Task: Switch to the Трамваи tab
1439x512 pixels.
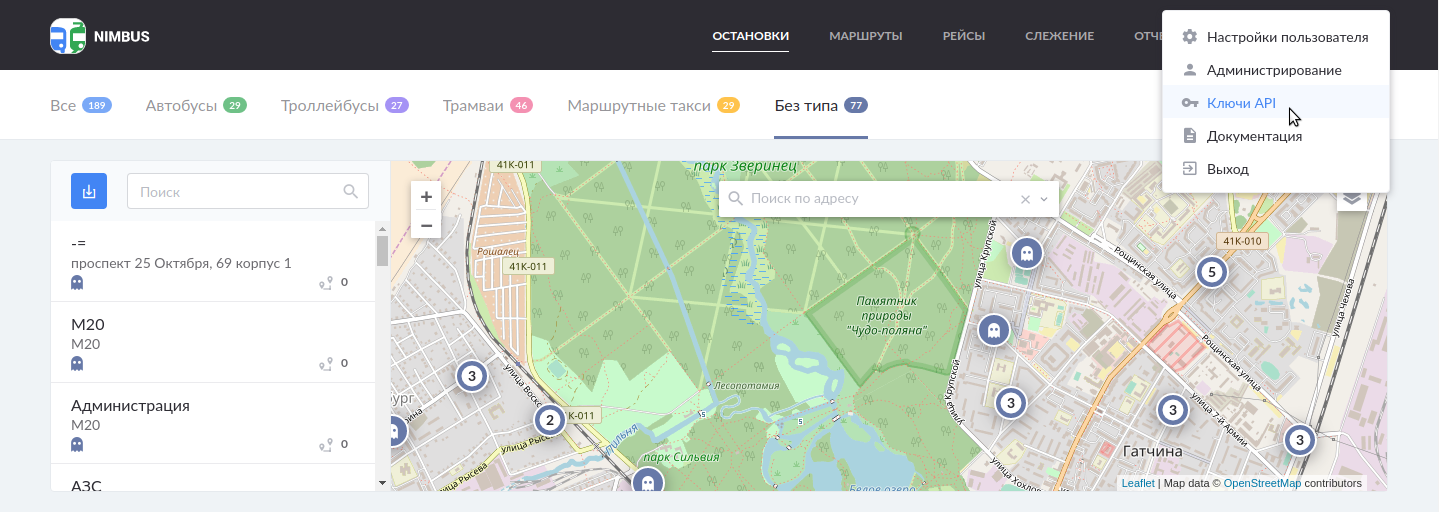Action: (x=473, y=105)
